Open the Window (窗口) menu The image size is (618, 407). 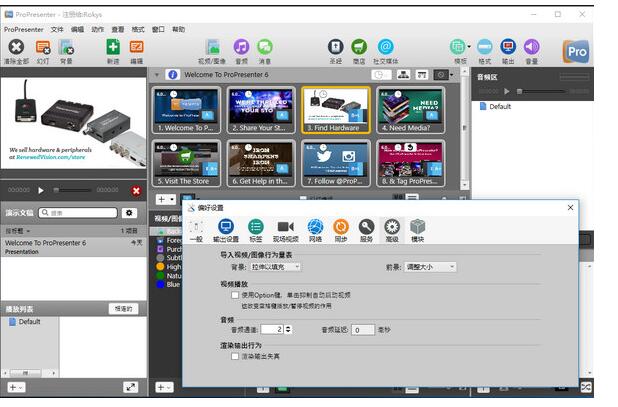[158, 30]
